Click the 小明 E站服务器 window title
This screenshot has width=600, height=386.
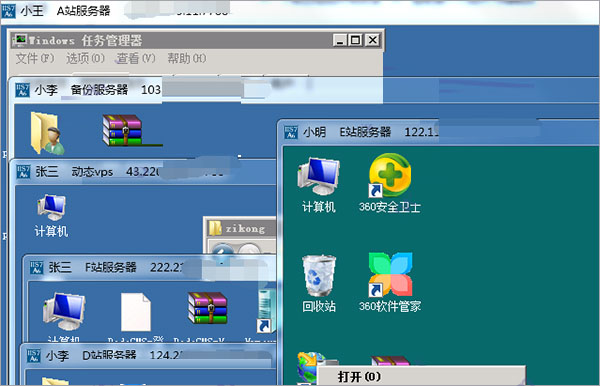[347, 132]
